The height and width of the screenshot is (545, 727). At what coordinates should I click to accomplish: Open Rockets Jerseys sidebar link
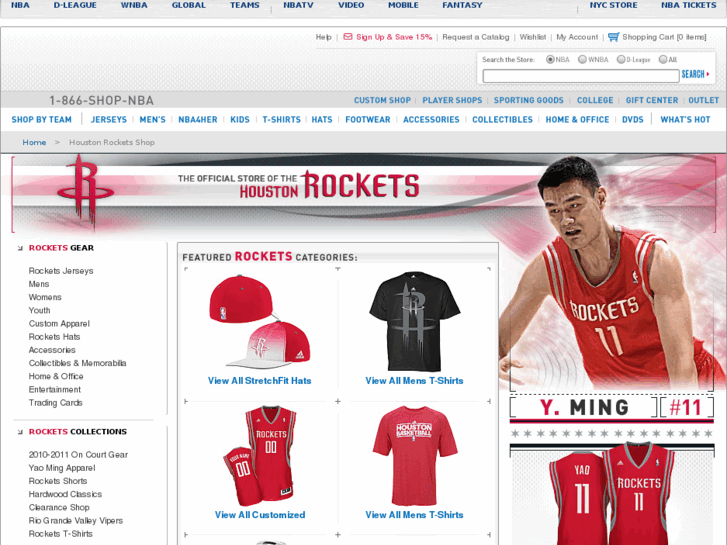coord(61,271)
